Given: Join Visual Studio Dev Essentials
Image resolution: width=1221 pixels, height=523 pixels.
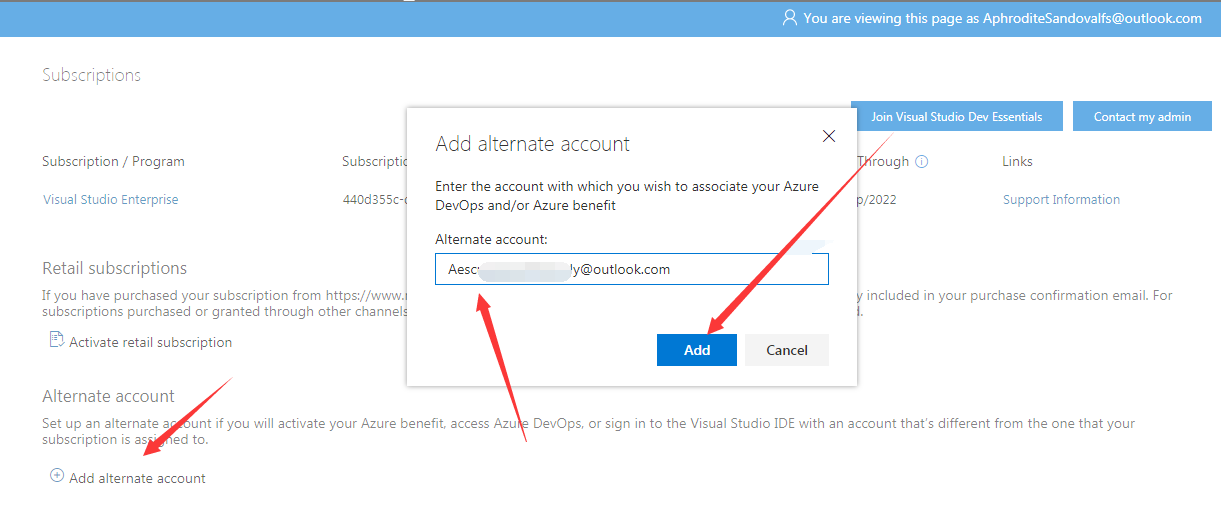Looking at the screenshot, I should click(956, 116).
